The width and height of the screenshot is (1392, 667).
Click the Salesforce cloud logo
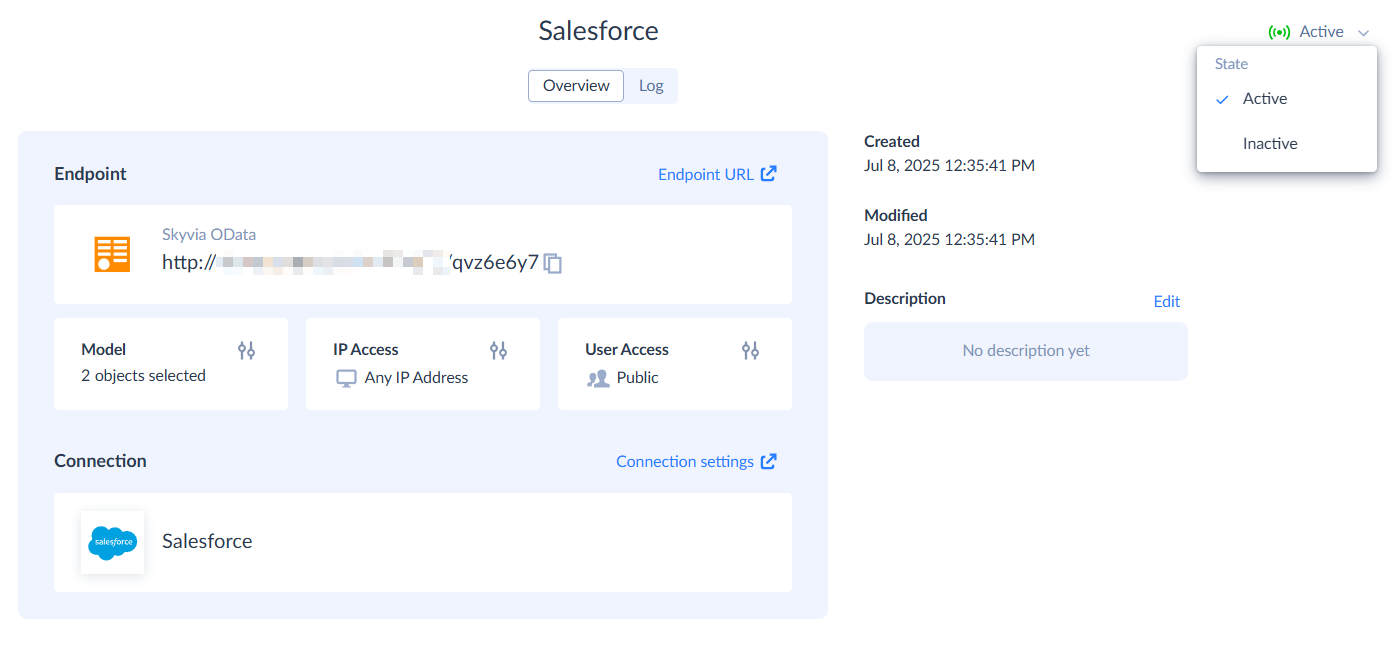[112, 542]
